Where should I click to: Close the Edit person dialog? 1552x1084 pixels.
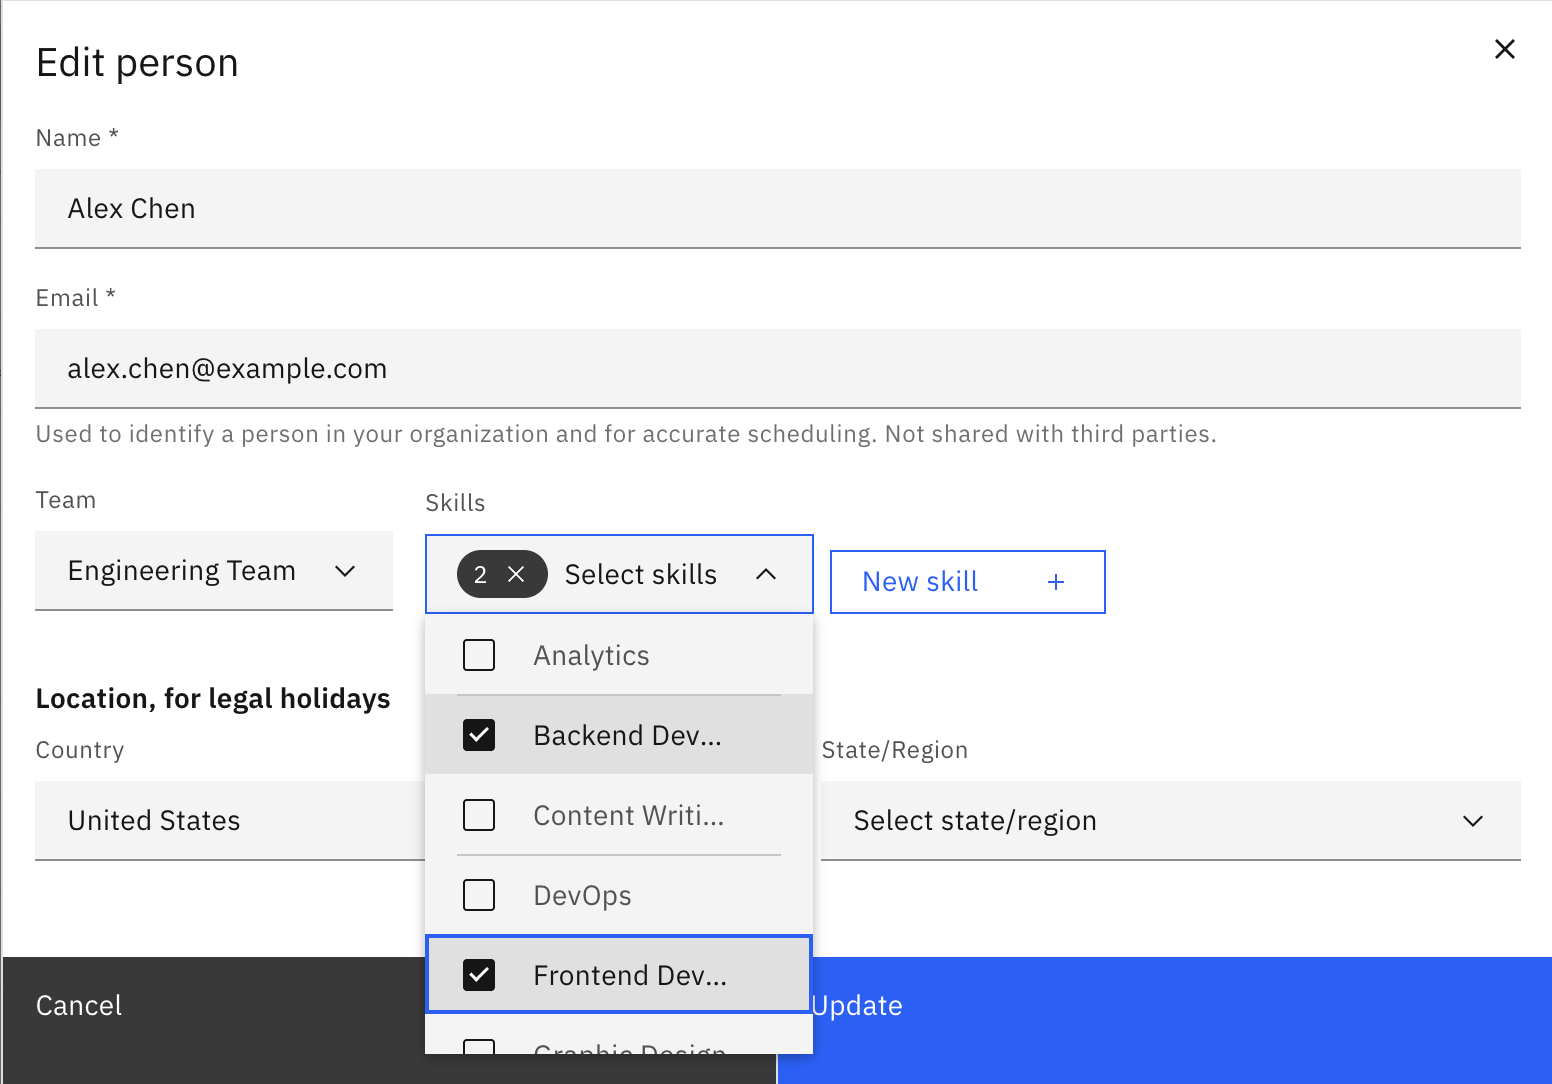point(1504,49)
